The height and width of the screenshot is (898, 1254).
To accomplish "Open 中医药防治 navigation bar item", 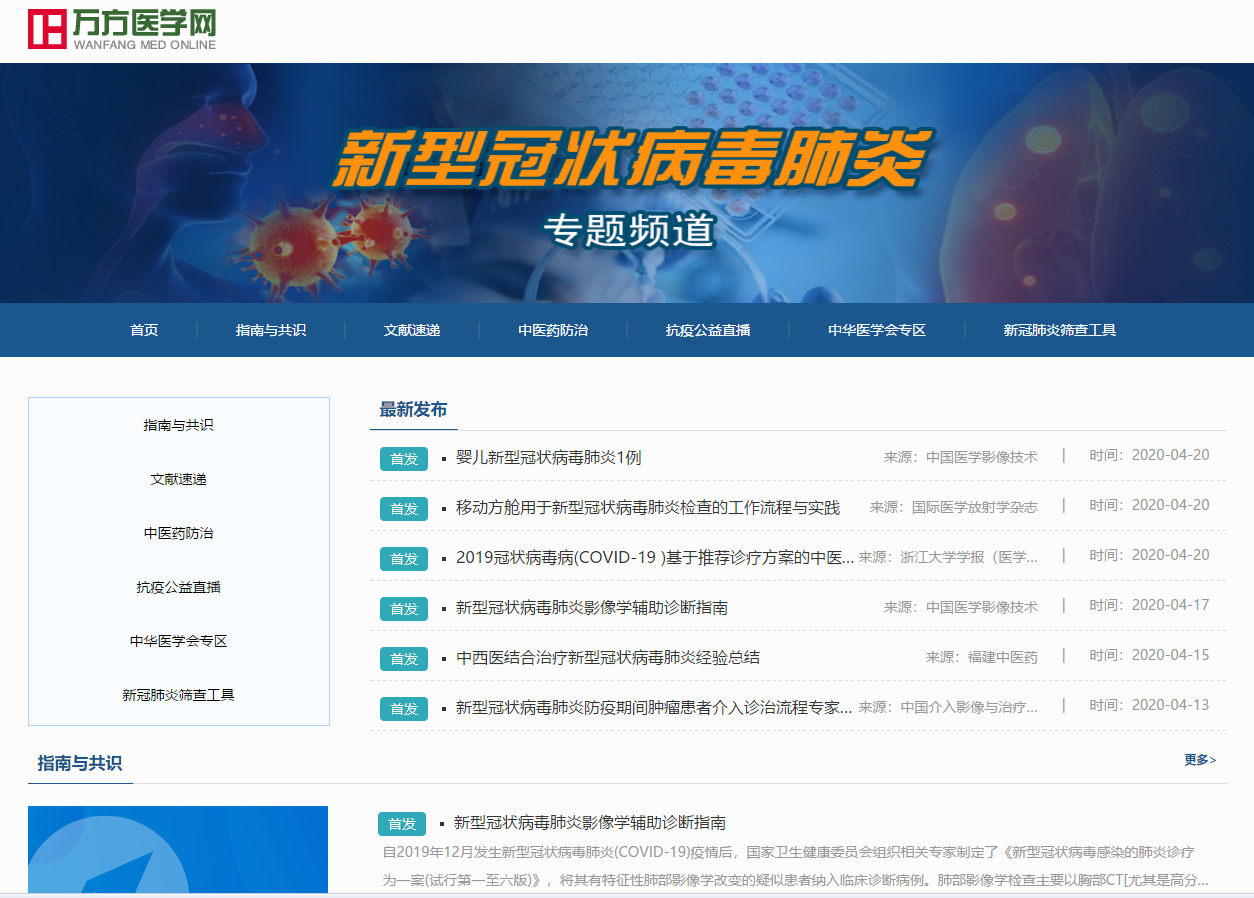I will pyautogui.click(x=553, y=330).
